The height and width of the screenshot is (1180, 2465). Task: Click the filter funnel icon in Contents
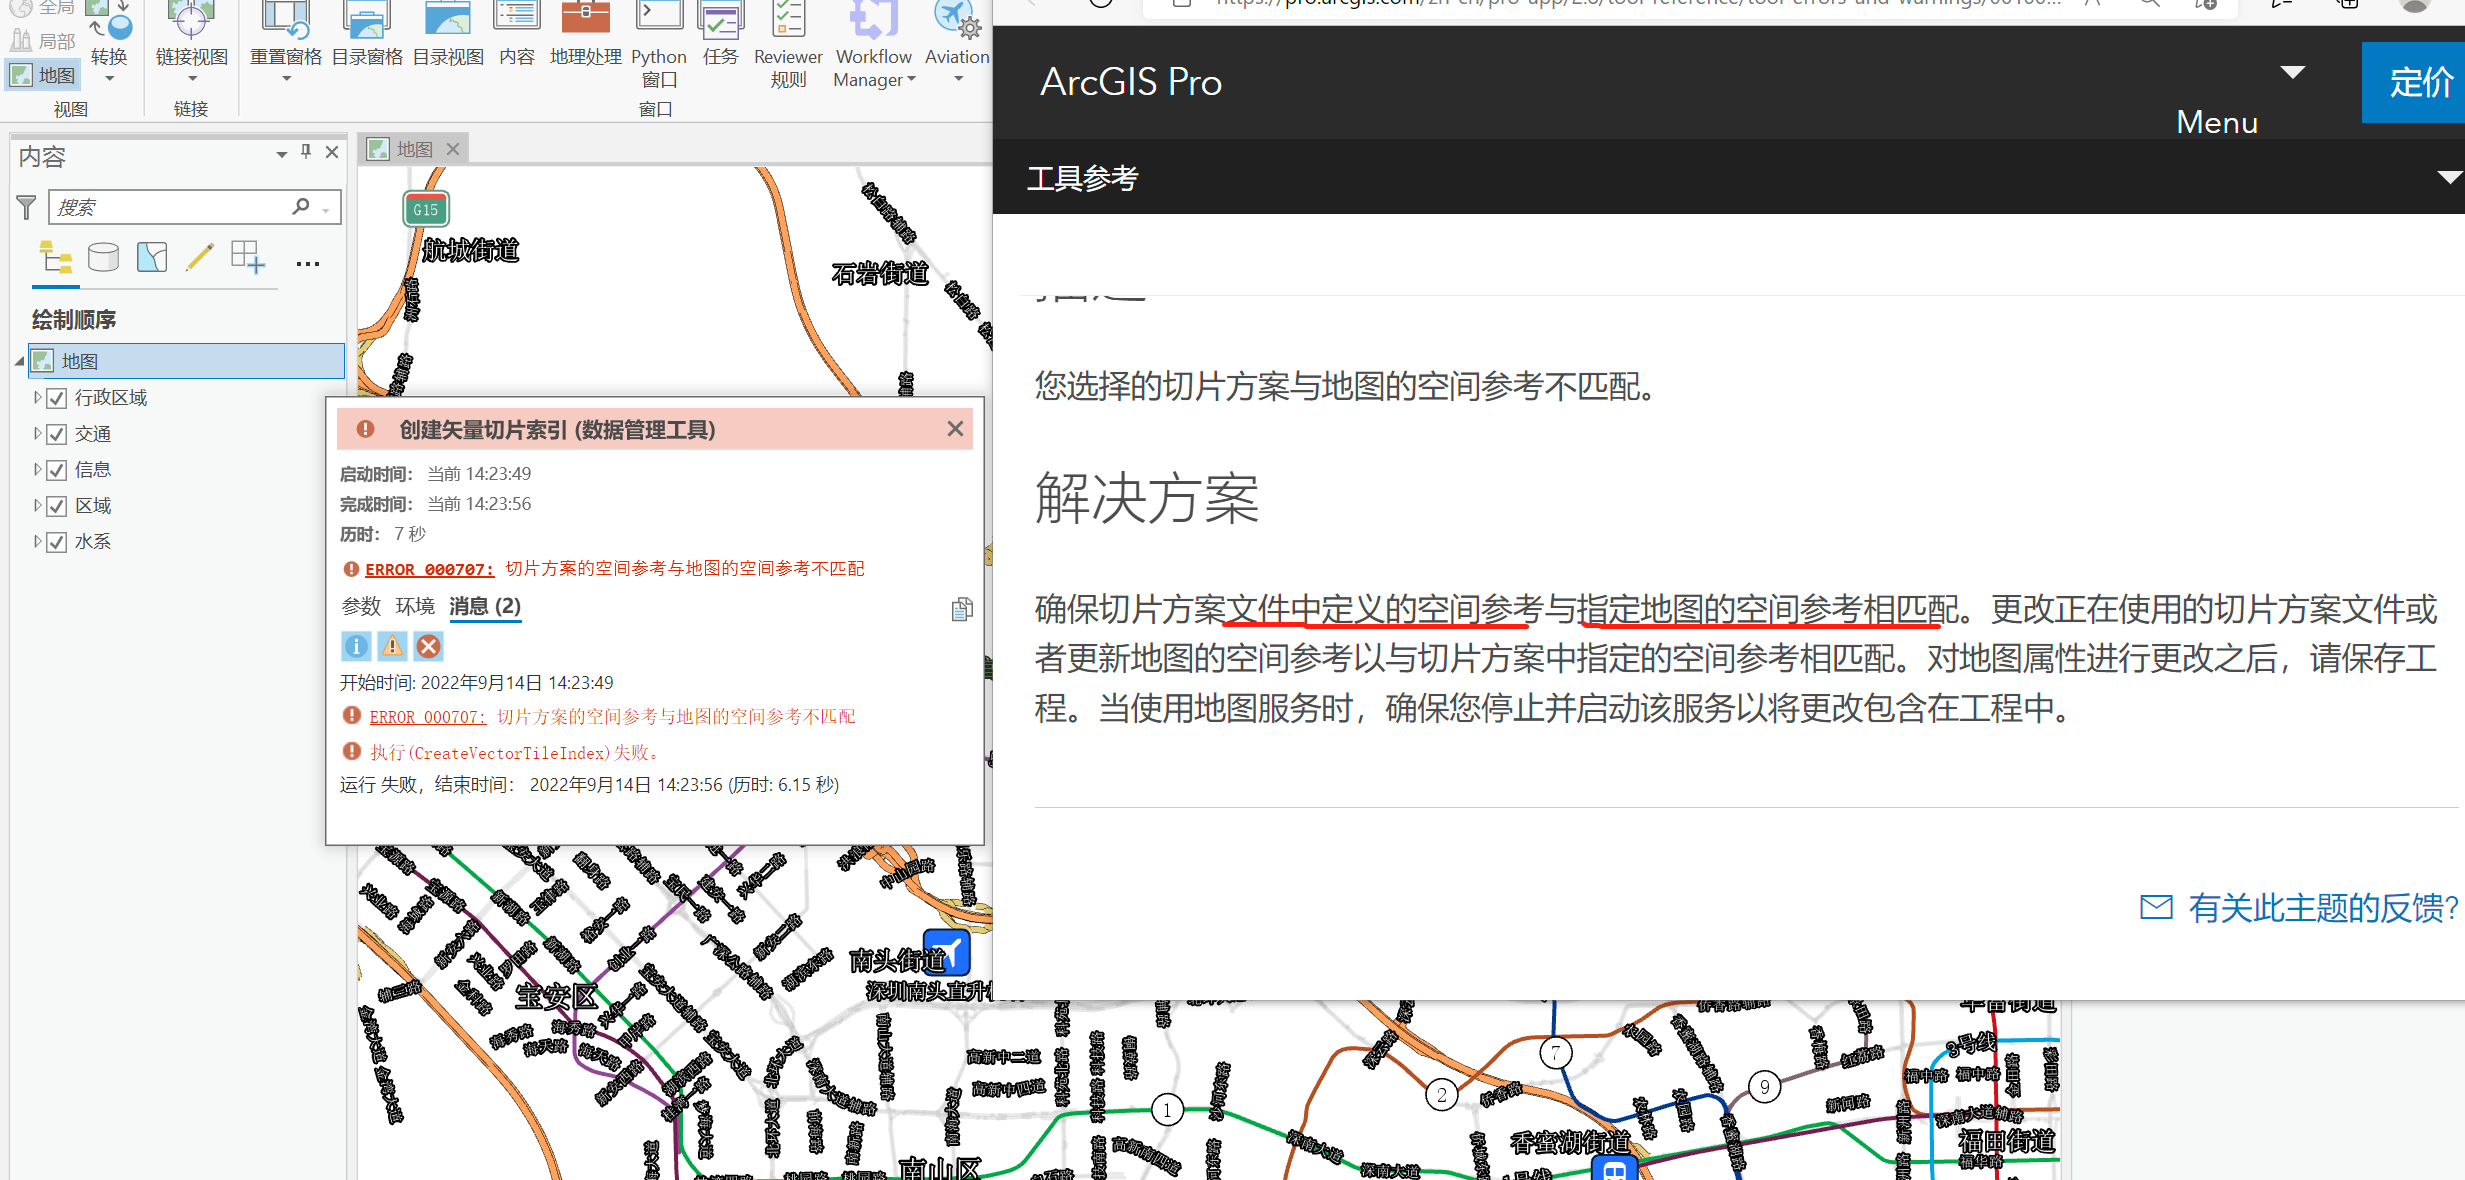click(27, 207)
